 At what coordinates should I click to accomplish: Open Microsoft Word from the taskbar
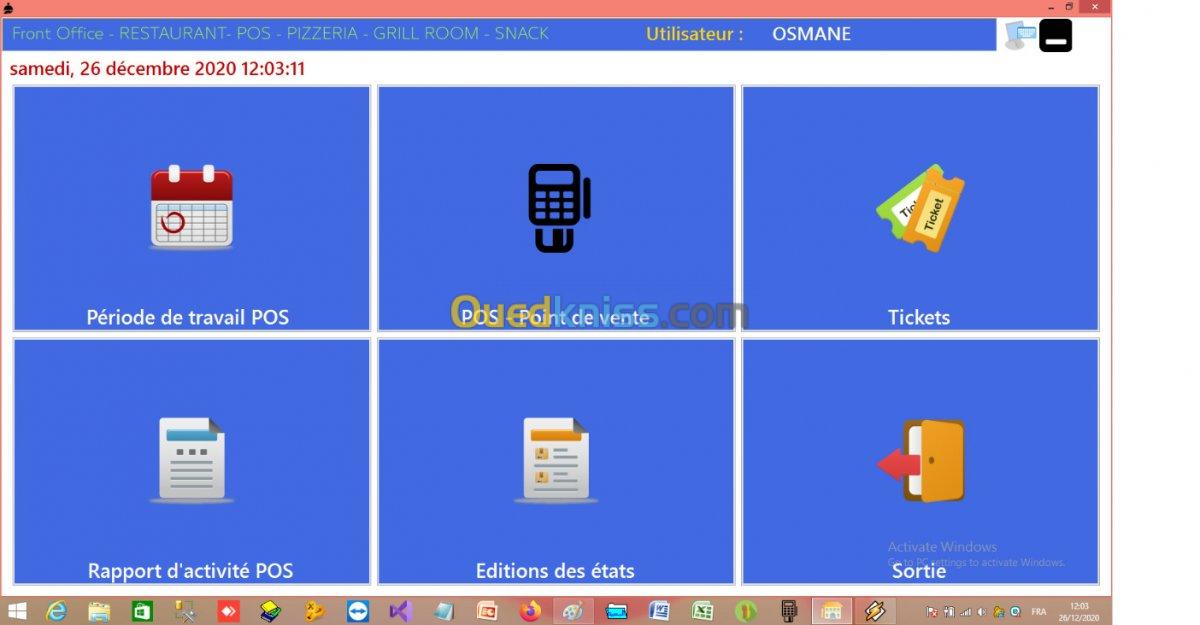tap(659, 611)
